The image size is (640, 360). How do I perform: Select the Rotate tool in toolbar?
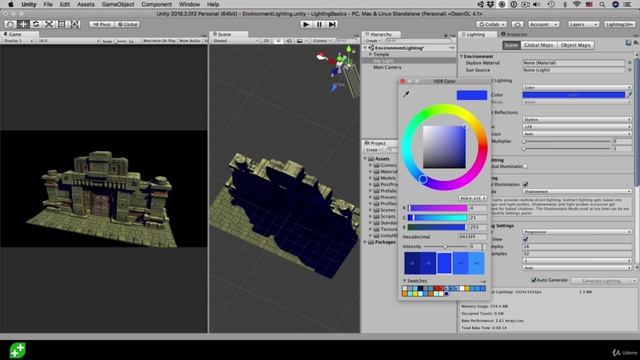coord(36,24)
